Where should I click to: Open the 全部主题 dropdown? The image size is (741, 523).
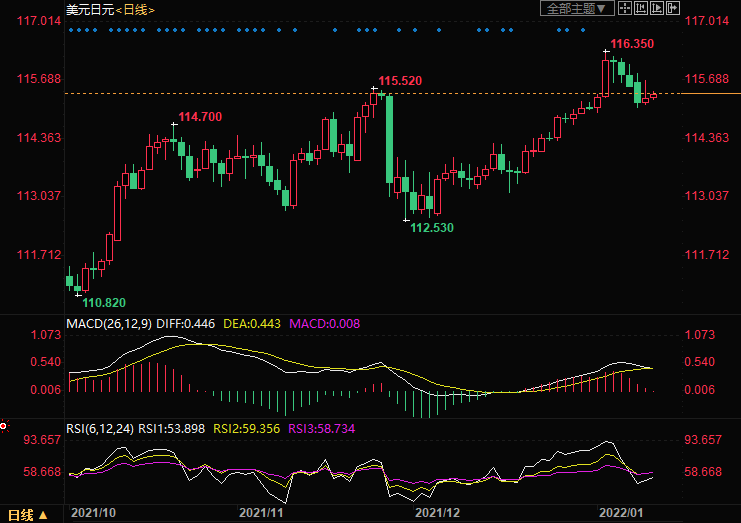(575, 8)
